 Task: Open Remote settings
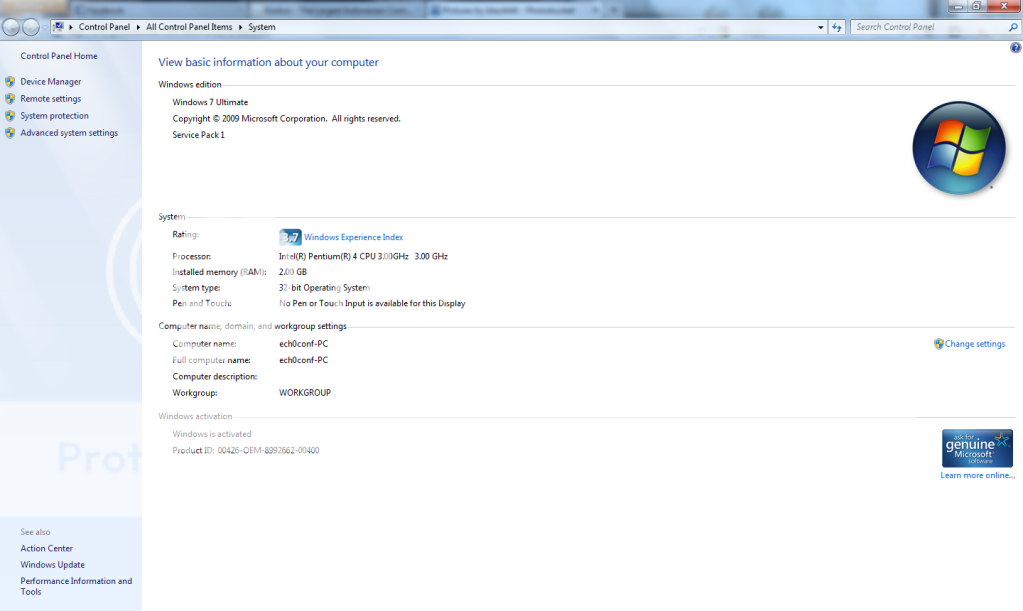click(51, 98)
